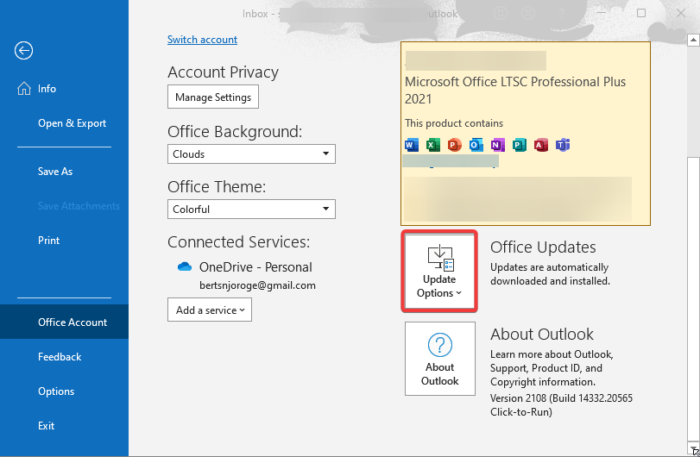Click the Excel app icon

pyautogui.click(x=433, y=145)
